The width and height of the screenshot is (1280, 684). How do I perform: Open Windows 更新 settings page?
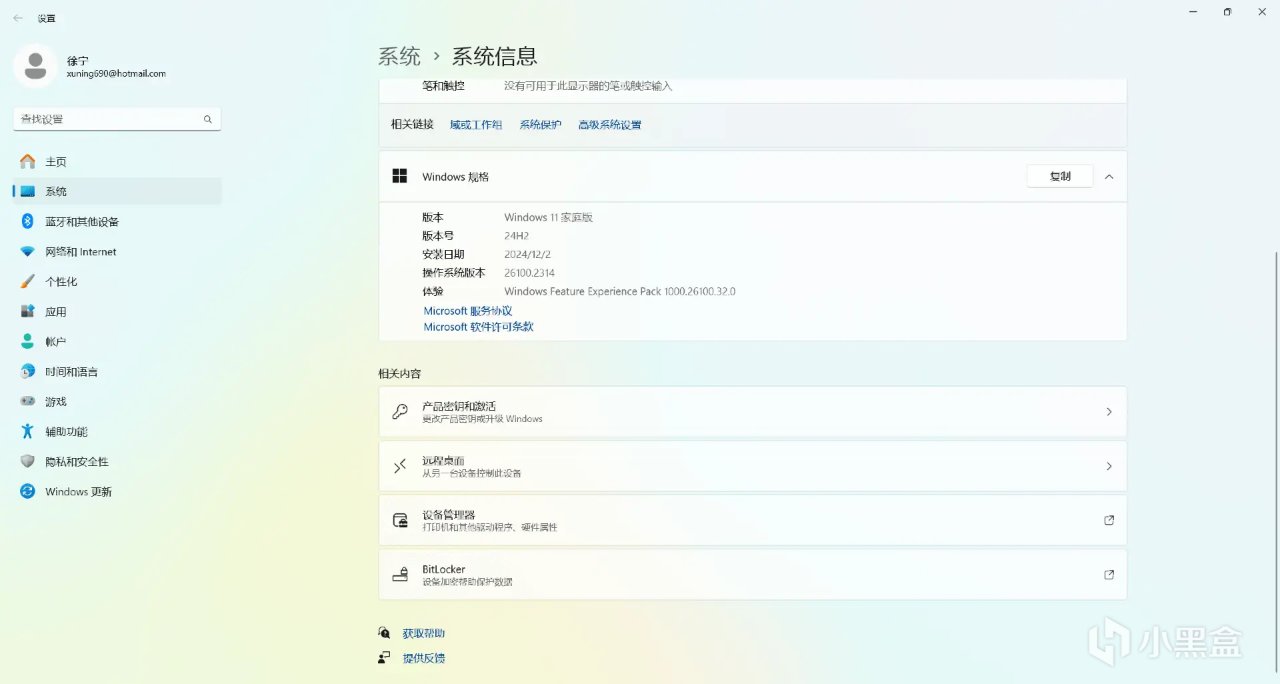(x=117, y=491)
